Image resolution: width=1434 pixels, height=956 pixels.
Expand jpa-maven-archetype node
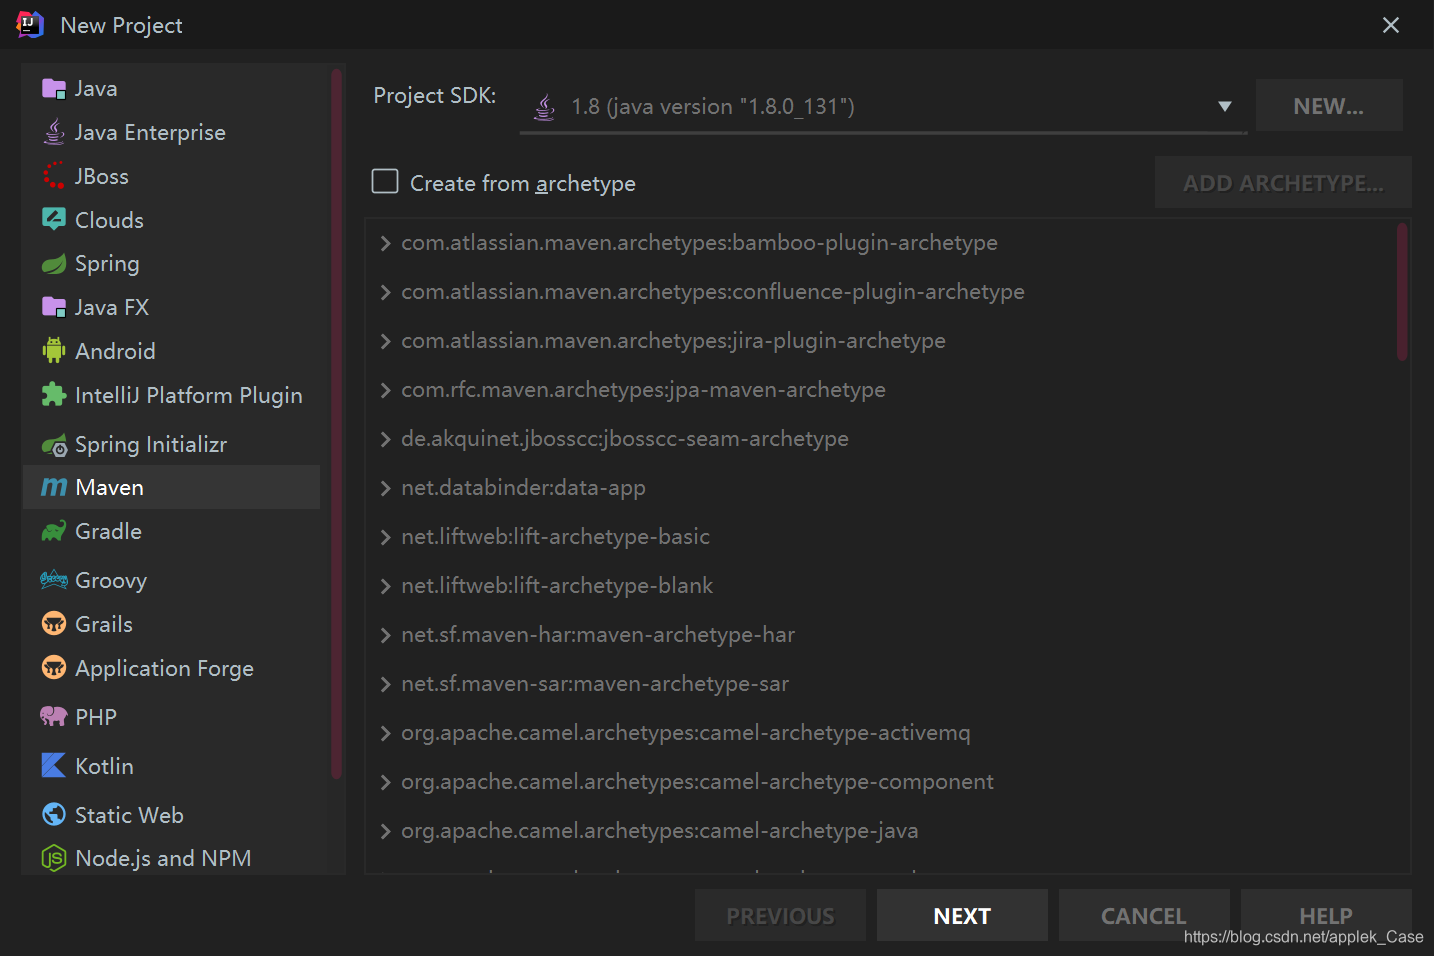click(x=385, y=390)
